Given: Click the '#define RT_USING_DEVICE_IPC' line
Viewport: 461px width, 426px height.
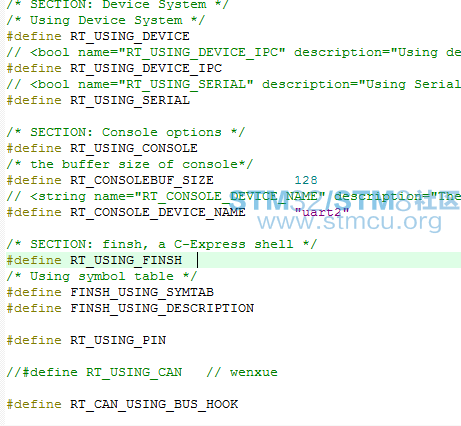Looking at the screenshot, I should click(114, 68).
